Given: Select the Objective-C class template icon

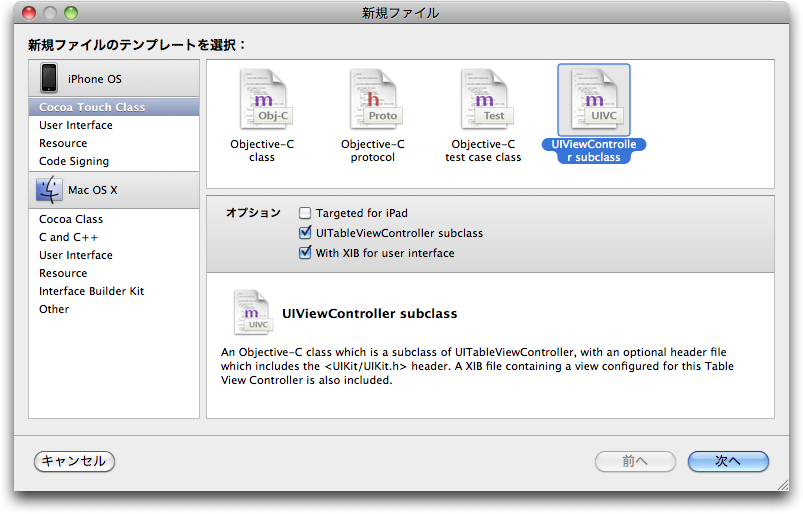Looking at the screenshot, I should point(264,100).
